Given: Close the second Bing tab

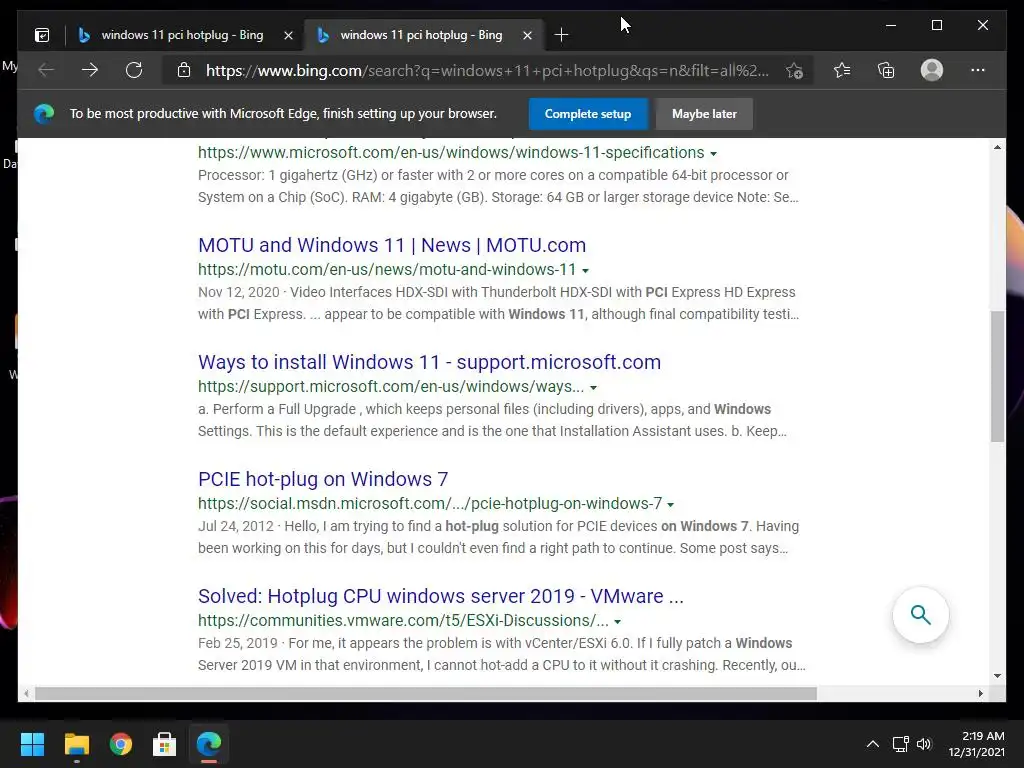Looking at the screenshot, I should [x=527, y=35].
